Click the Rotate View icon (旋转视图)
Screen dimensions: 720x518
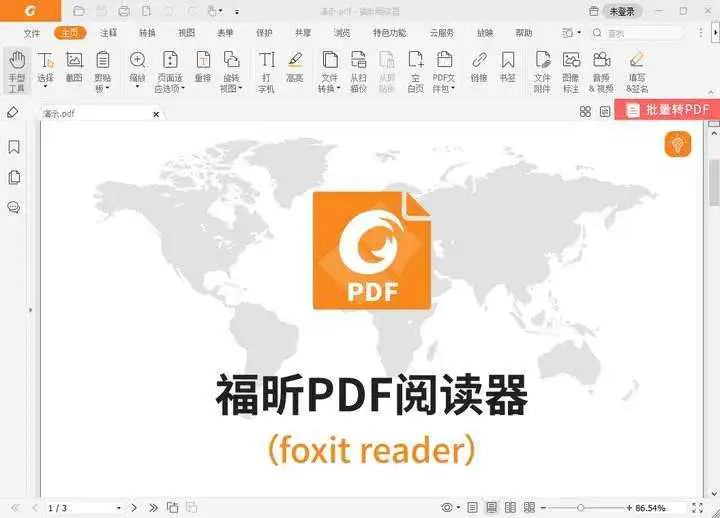click(231, 60)
